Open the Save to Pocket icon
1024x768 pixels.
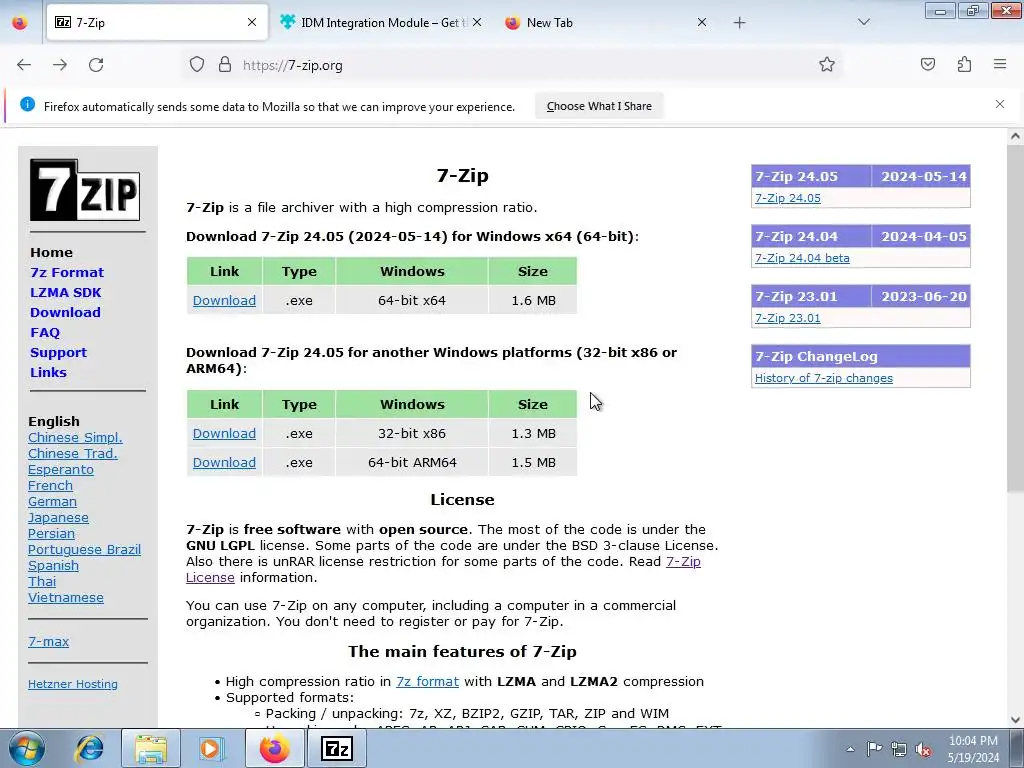pyautogui.click(x=928, y=64)
